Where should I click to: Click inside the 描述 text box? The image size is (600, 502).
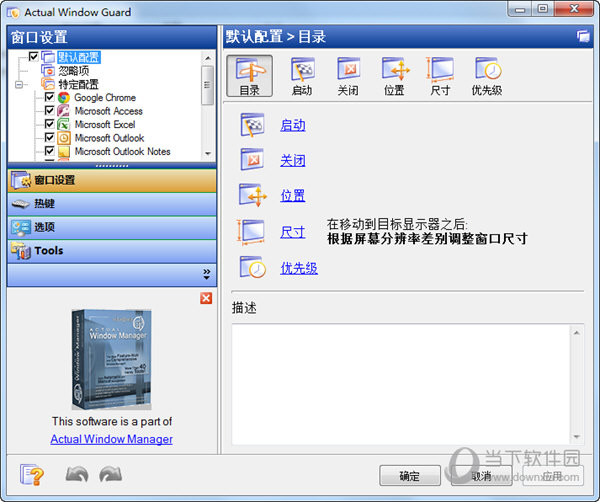point(401,384)
